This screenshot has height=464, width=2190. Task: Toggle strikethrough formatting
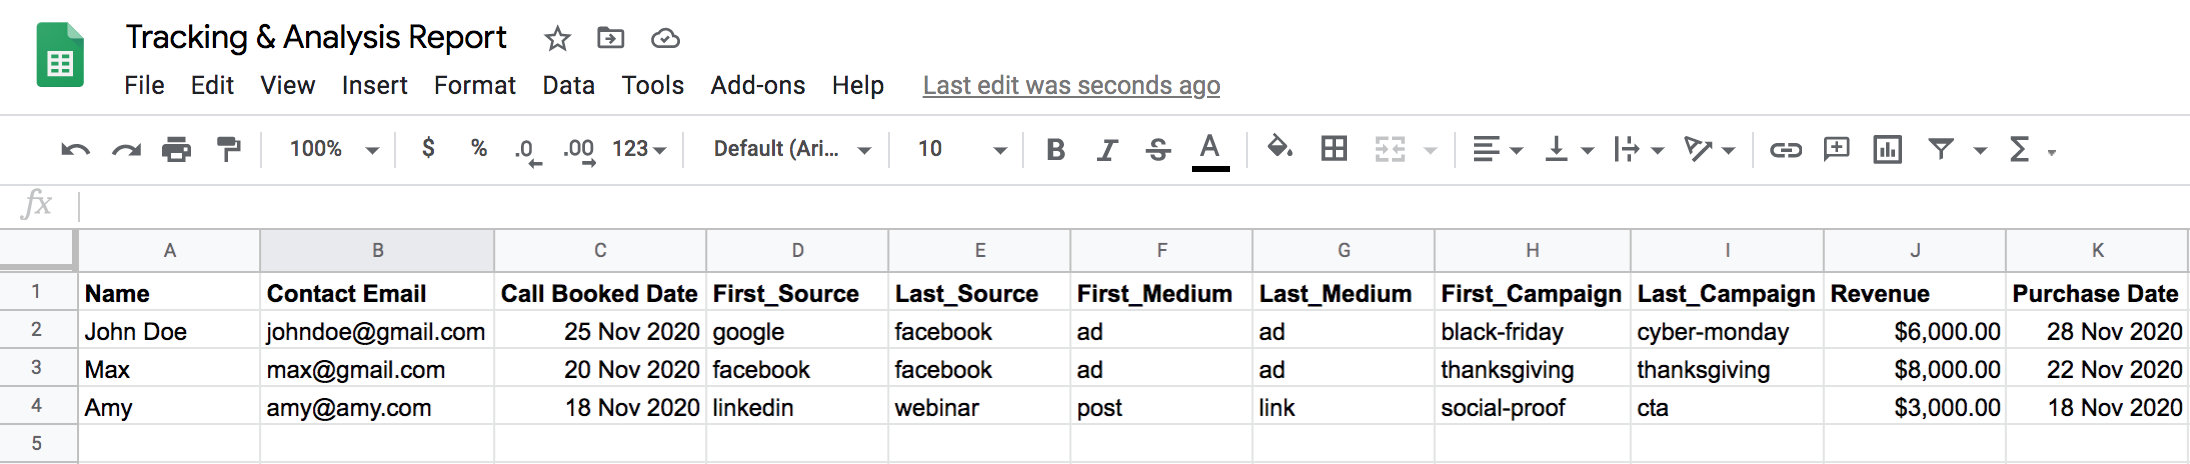[x=1158, y=150]
